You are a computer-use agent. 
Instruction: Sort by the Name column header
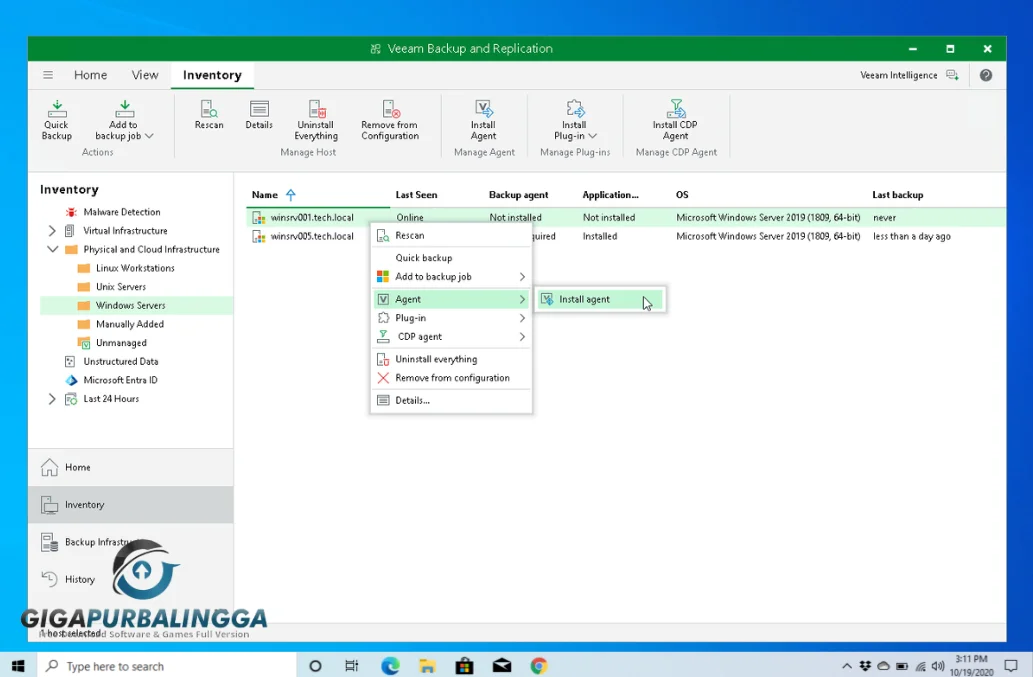[x=265, y=195]
